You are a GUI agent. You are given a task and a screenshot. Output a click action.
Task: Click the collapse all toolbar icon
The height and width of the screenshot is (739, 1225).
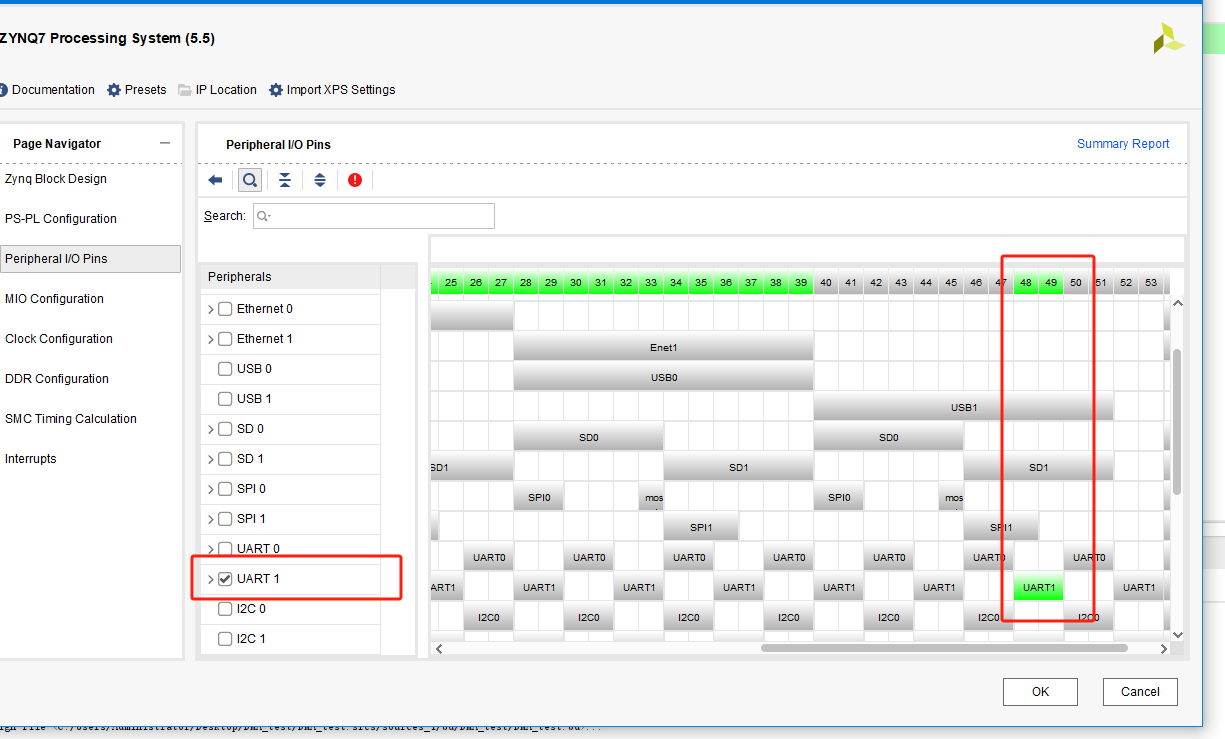(x=285, y=180)
